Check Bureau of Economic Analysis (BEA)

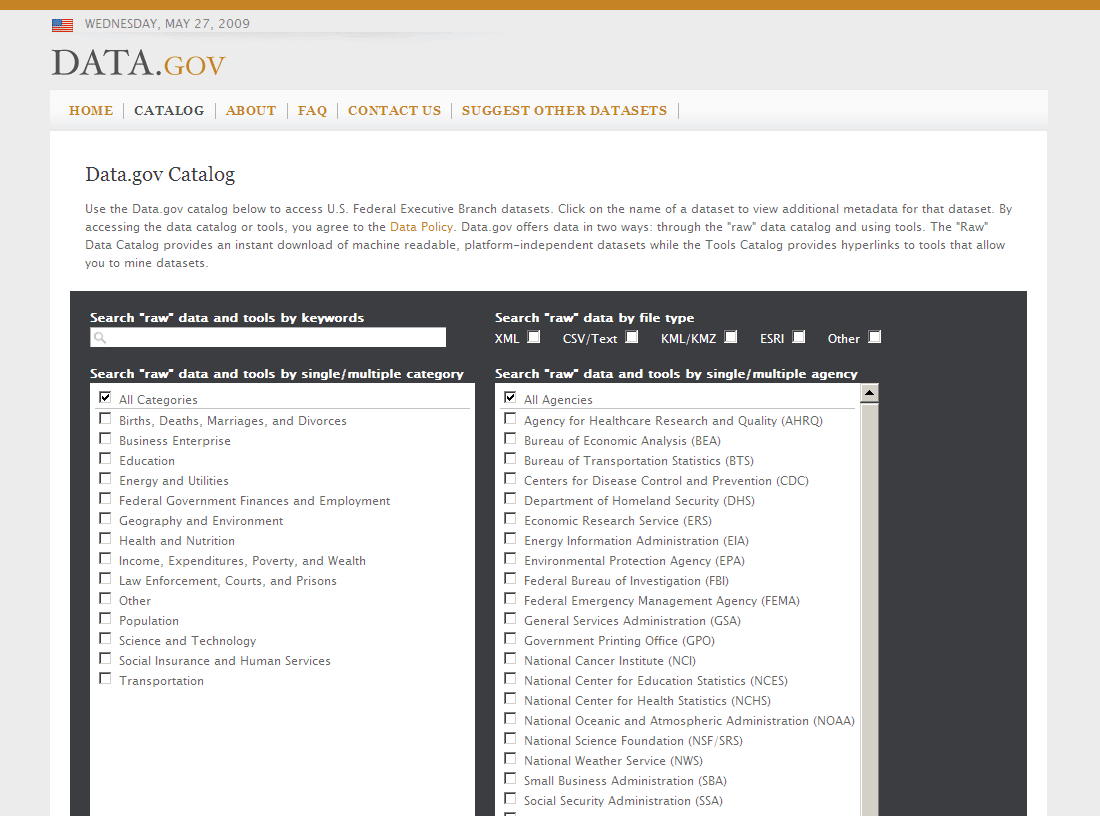(511, 439)
